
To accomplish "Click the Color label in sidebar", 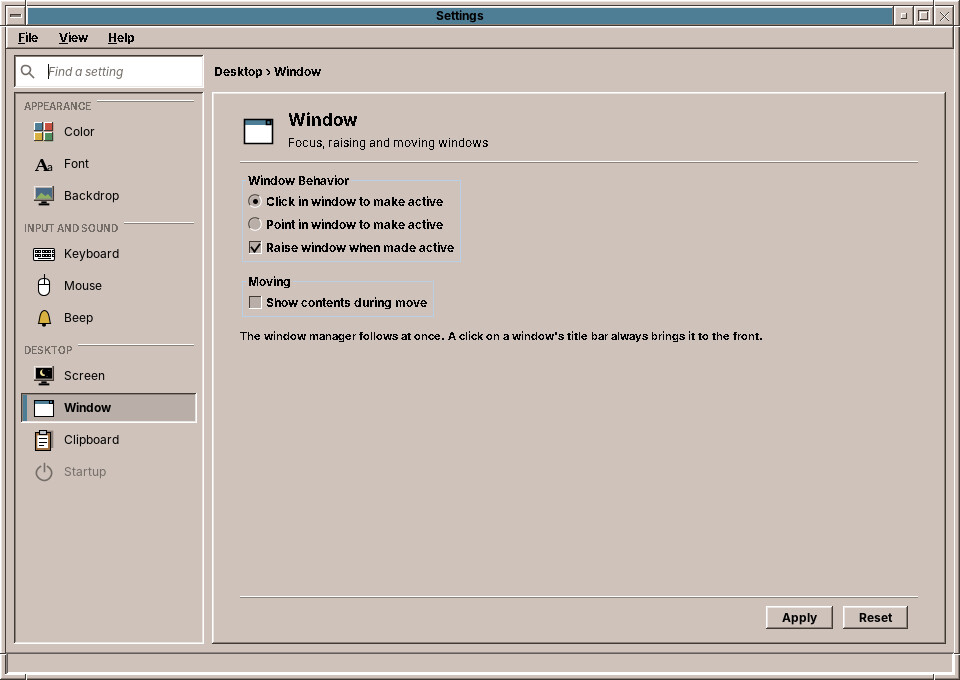I will coord(79,132).
